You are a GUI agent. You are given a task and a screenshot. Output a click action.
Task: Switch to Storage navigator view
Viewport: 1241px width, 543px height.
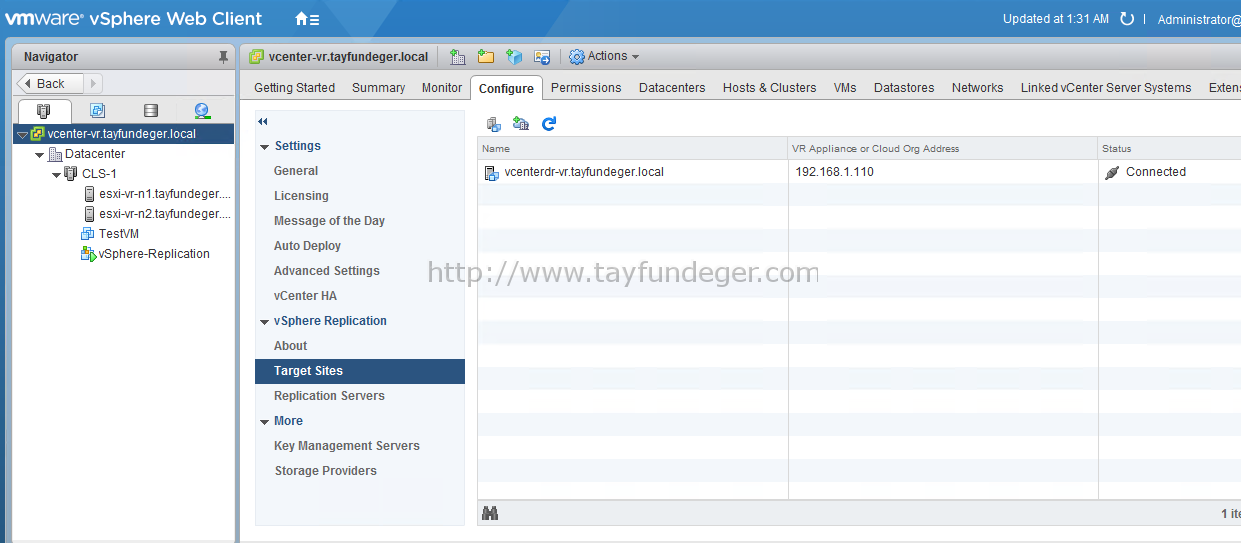(150, 111)
